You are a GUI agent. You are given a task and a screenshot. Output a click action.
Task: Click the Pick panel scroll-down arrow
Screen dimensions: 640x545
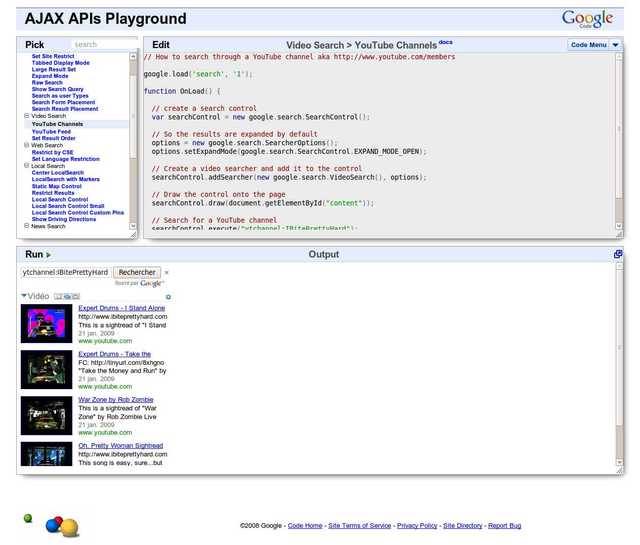point(133,226)
